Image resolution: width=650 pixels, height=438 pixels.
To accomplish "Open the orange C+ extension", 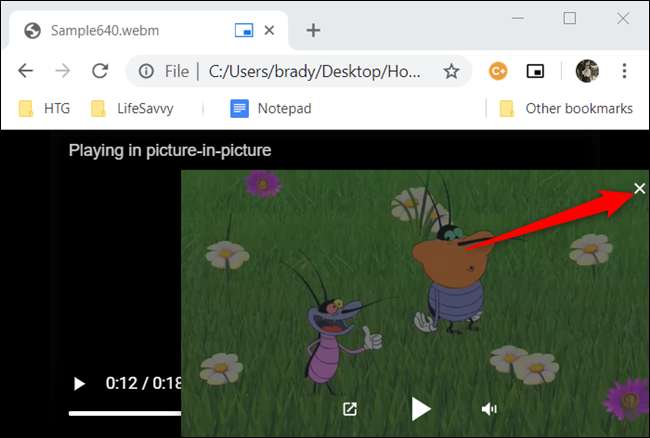I will click(x=497, y=71).
